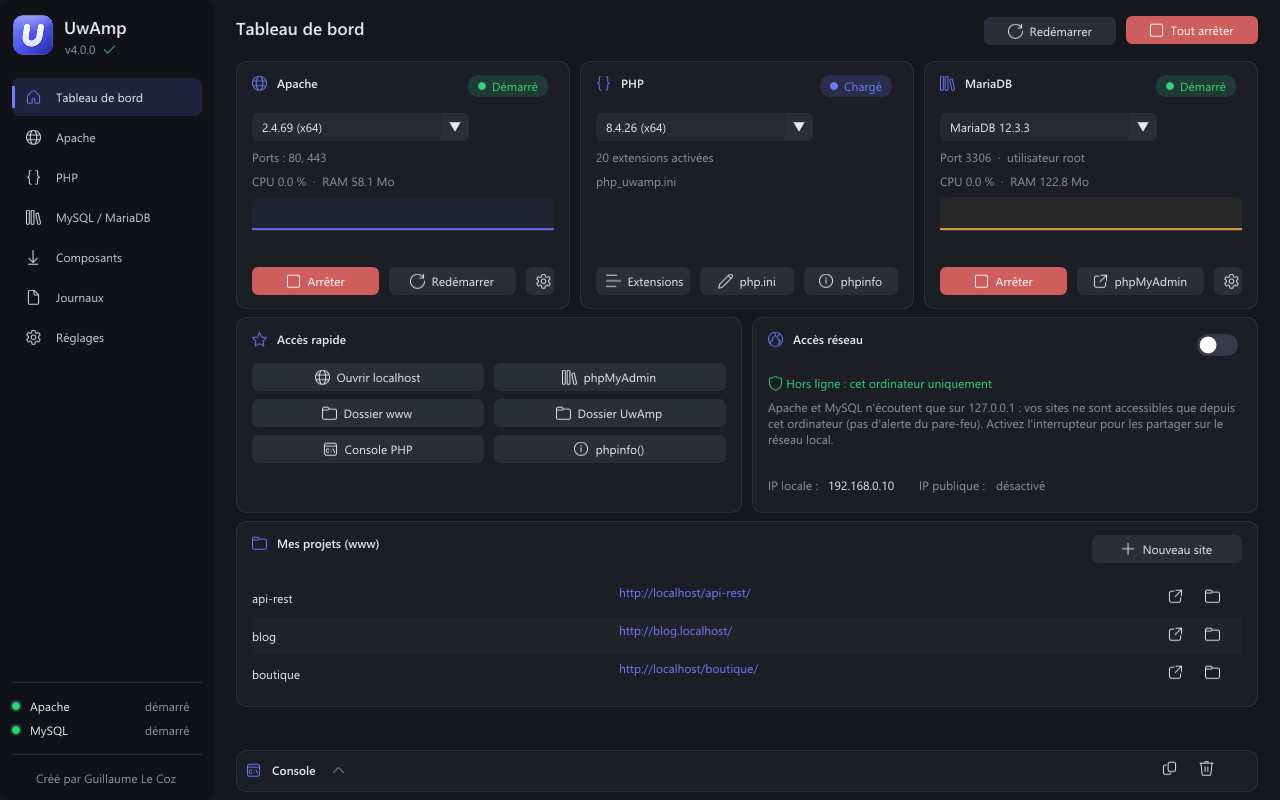This screenshot has height=800, width=1280.
Task: Copy the console output icon
Action: tap(1170, 768)
